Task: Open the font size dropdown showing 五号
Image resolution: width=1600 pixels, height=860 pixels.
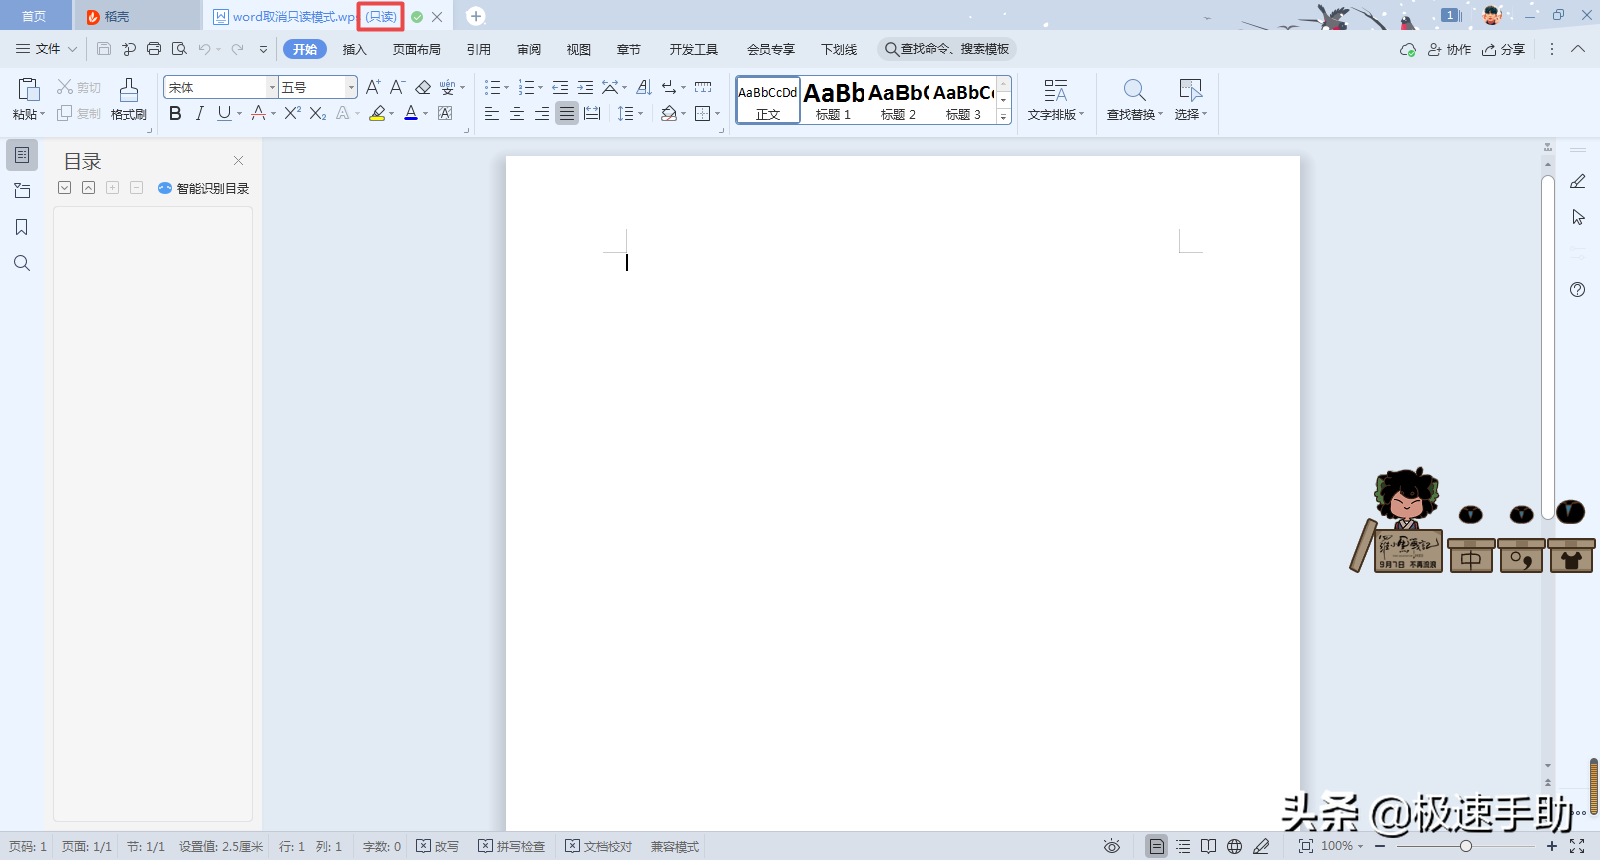Action: (x=351, y=88)
